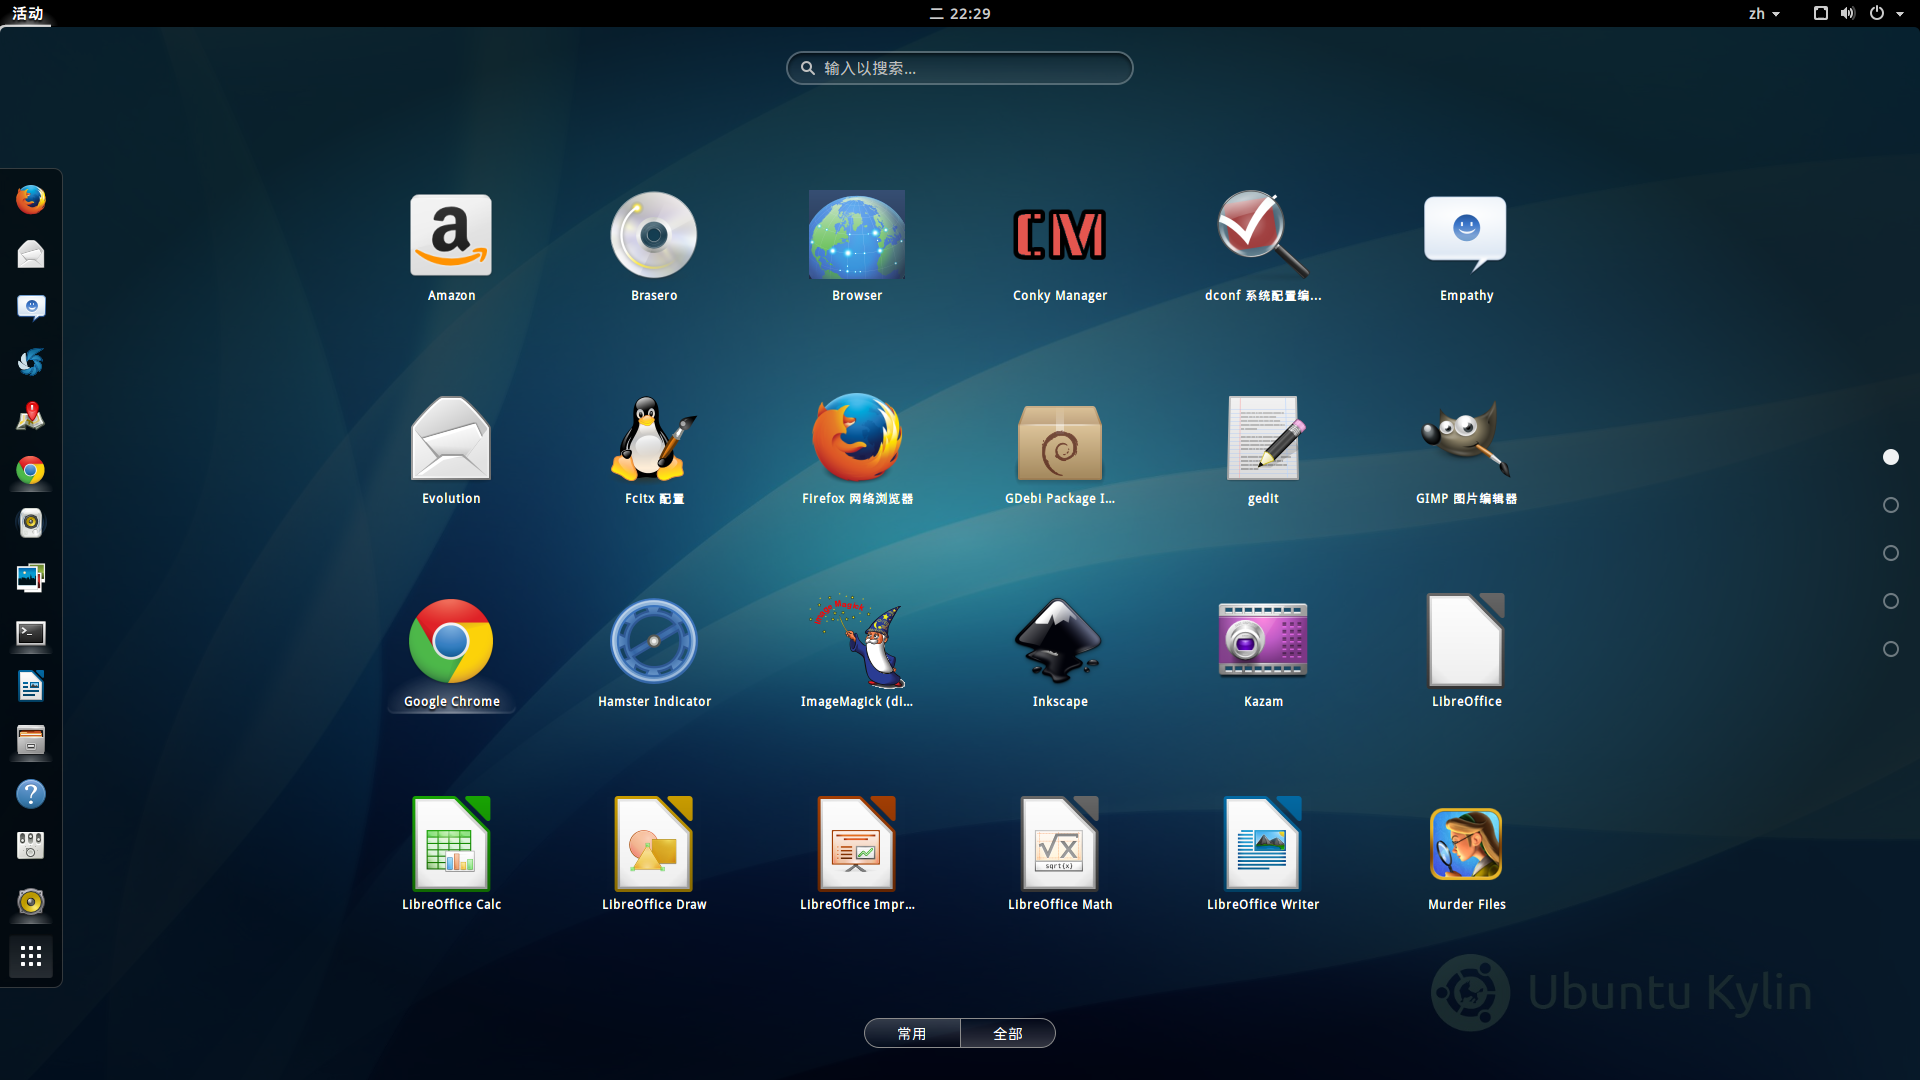This screenshot has width=1920, height=1080.
Task: Start Google Chrome from the app grid
Action: pos(450,641)
